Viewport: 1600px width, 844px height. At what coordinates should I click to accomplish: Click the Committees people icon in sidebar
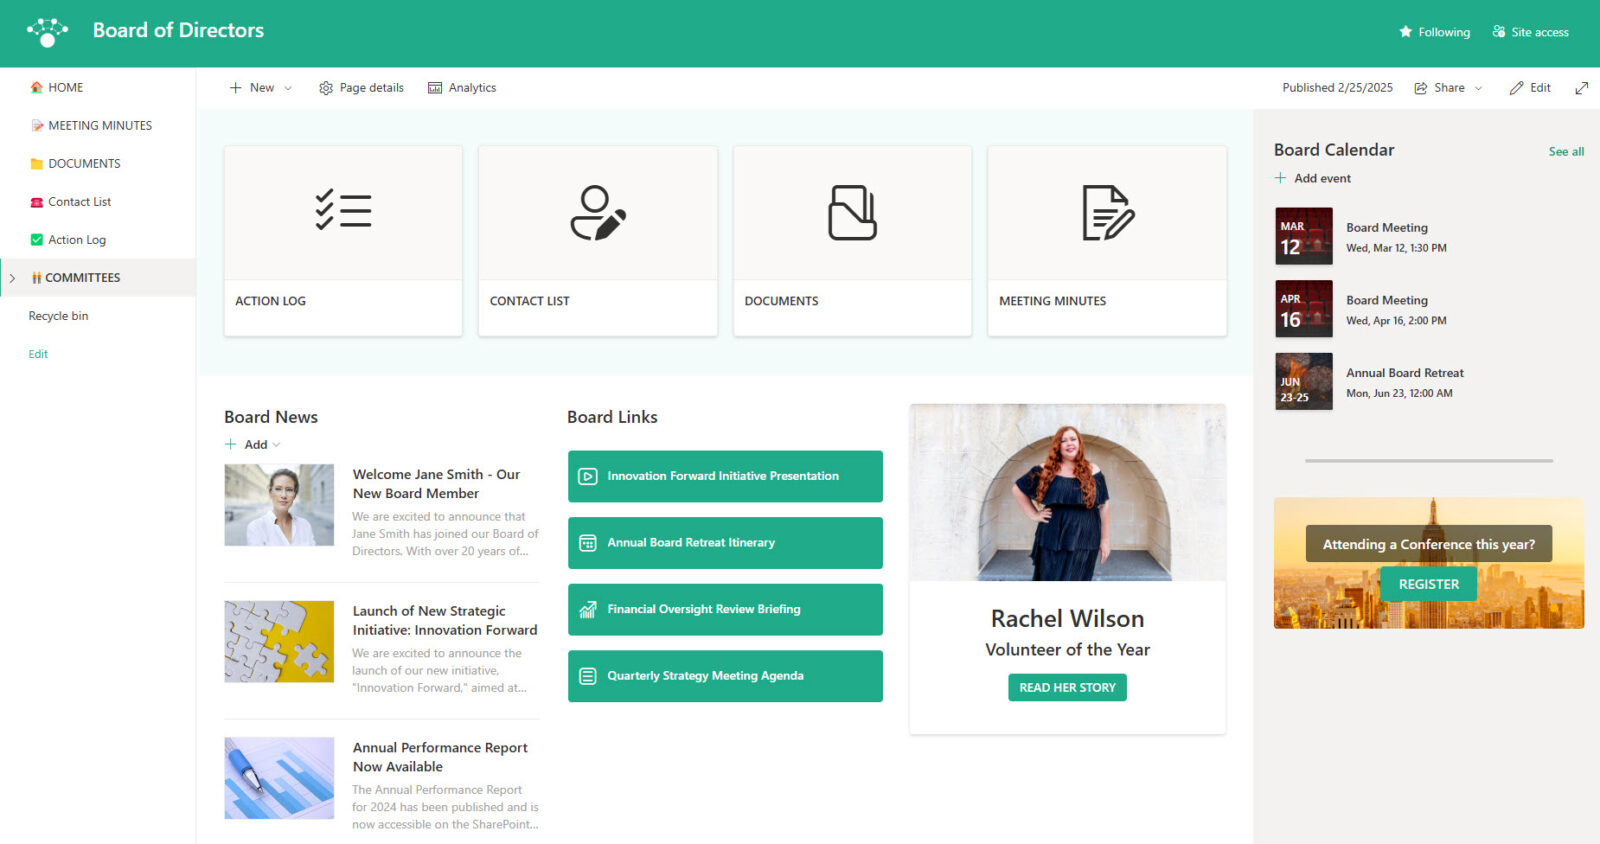[36, 278]
